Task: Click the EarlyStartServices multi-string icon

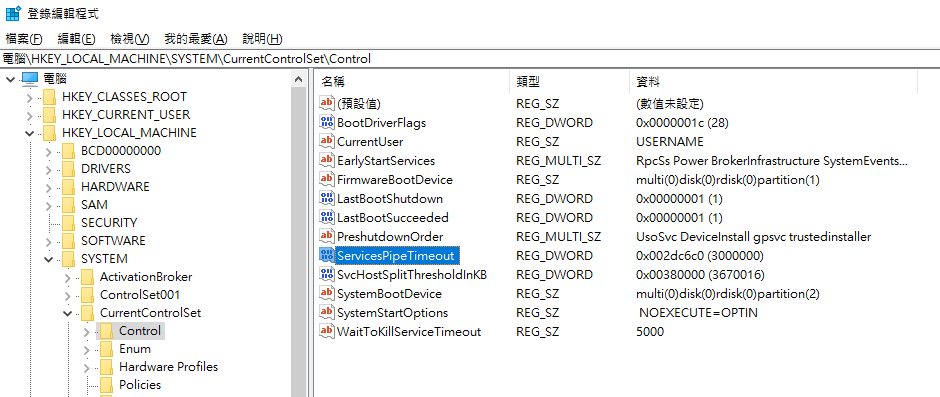Action: 327,161
